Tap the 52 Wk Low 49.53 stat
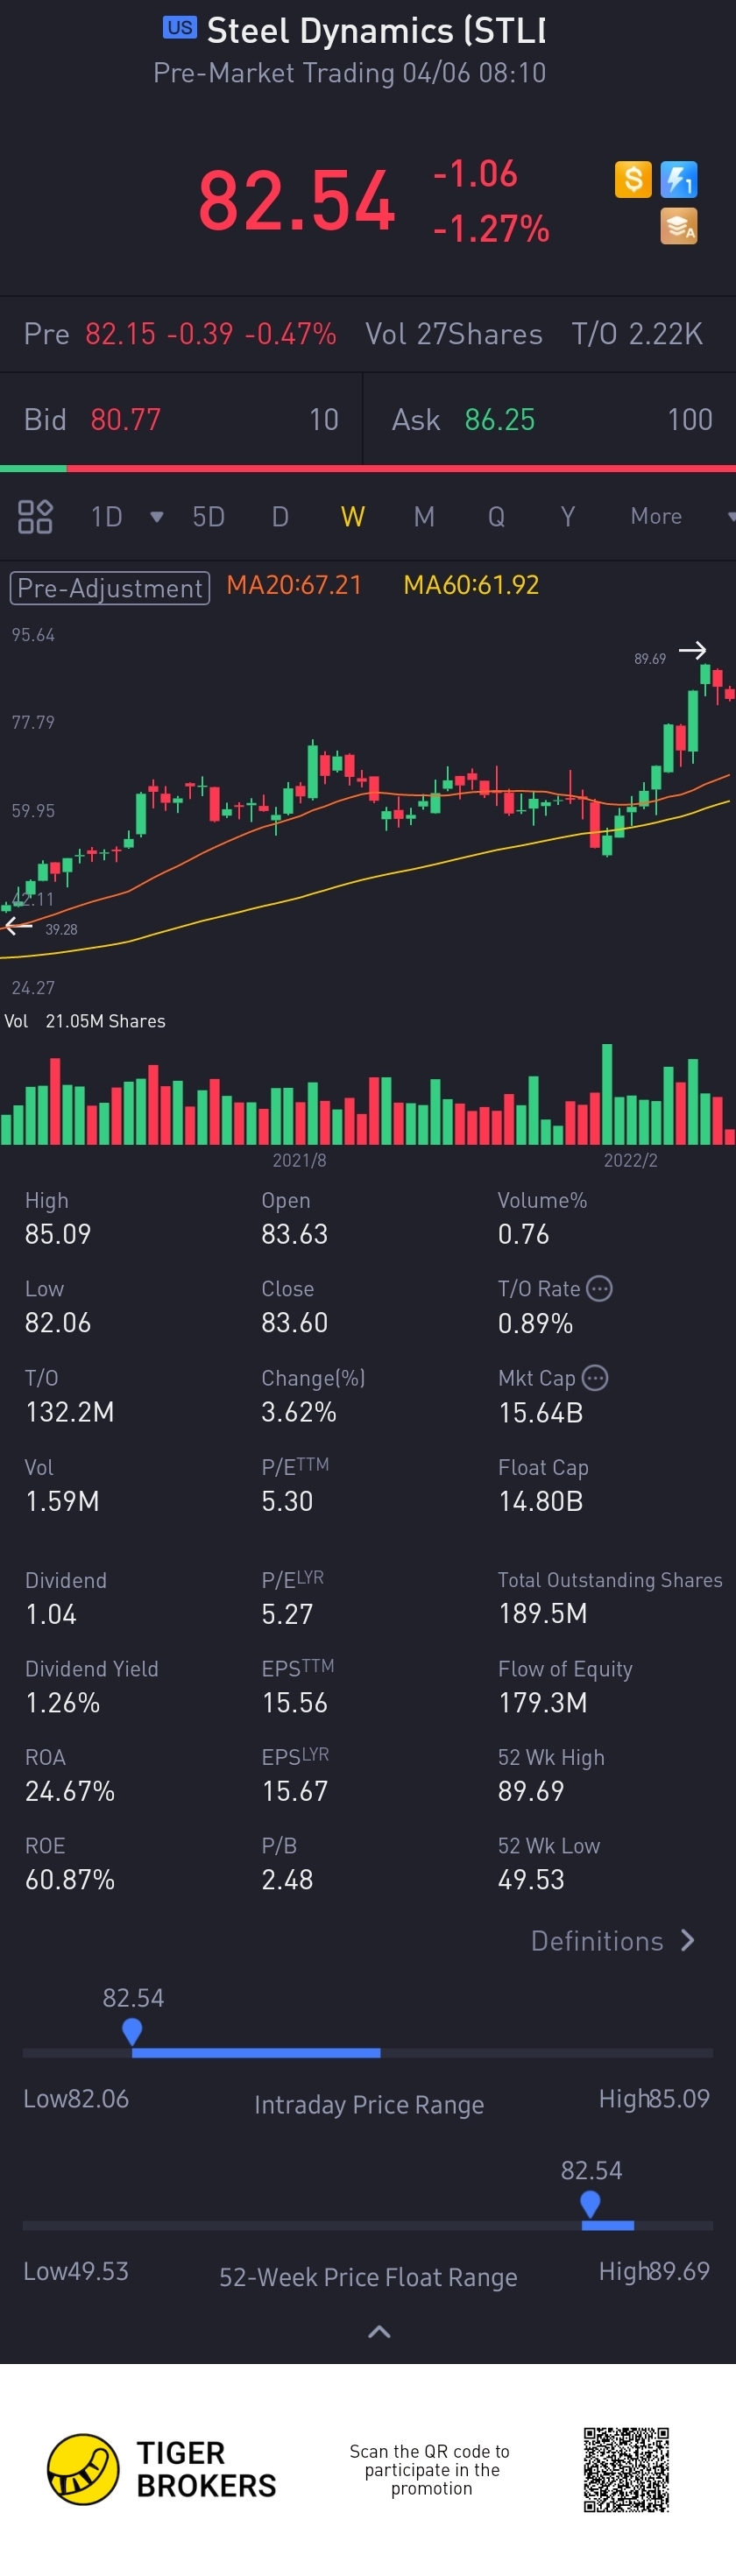This screenshot has height=2576, width=736. click(x=531, y=1880)
